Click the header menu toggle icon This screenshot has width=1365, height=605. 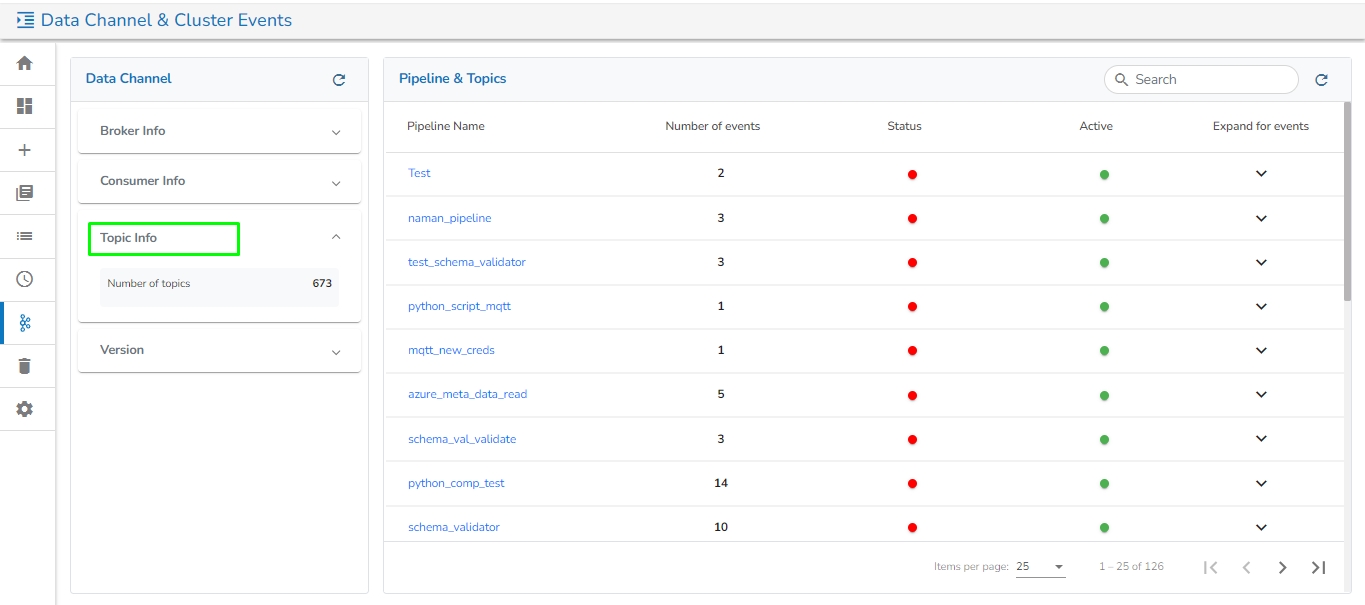(25, 20)
